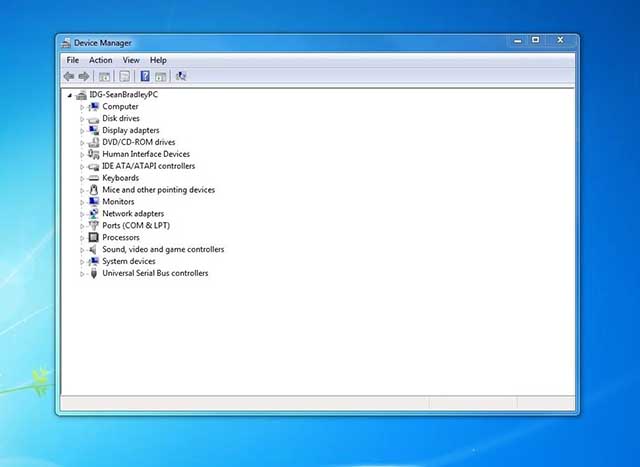
Task: Click the blue Help question-mark icon
Action: pyautogui.click(x=144, y=76)
